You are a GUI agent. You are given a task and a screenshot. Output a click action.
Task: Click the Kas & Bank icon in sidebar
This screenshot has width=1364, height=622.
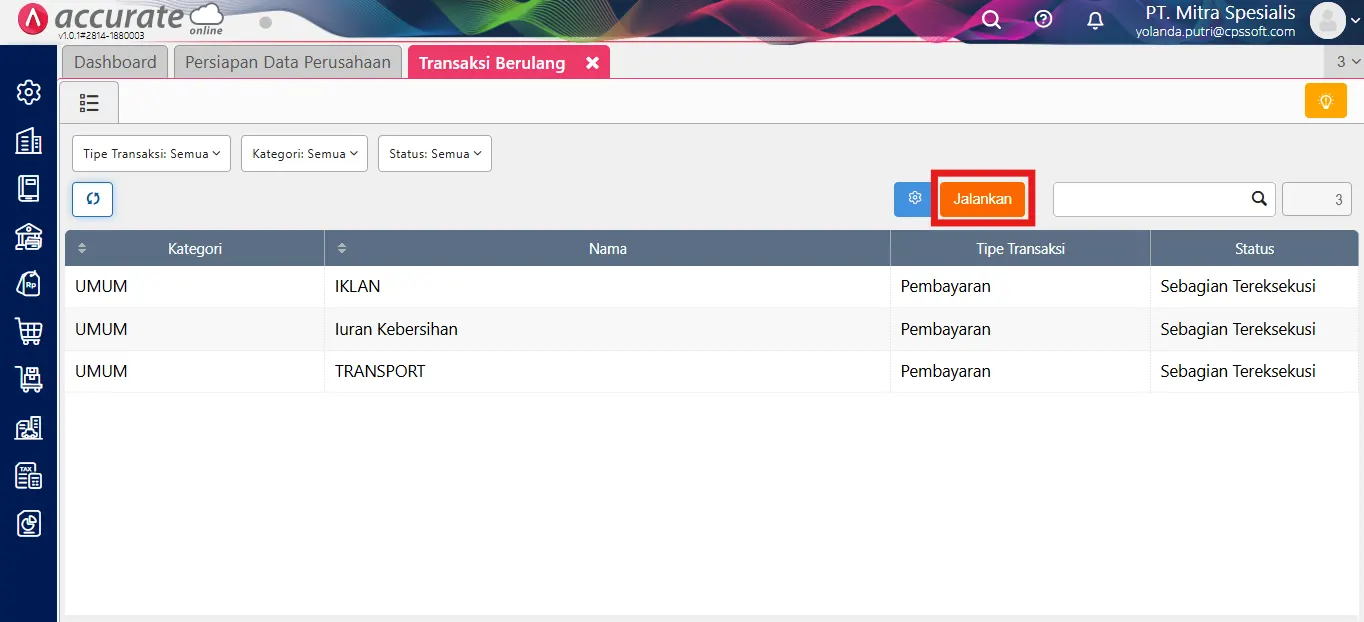(28, 237)
